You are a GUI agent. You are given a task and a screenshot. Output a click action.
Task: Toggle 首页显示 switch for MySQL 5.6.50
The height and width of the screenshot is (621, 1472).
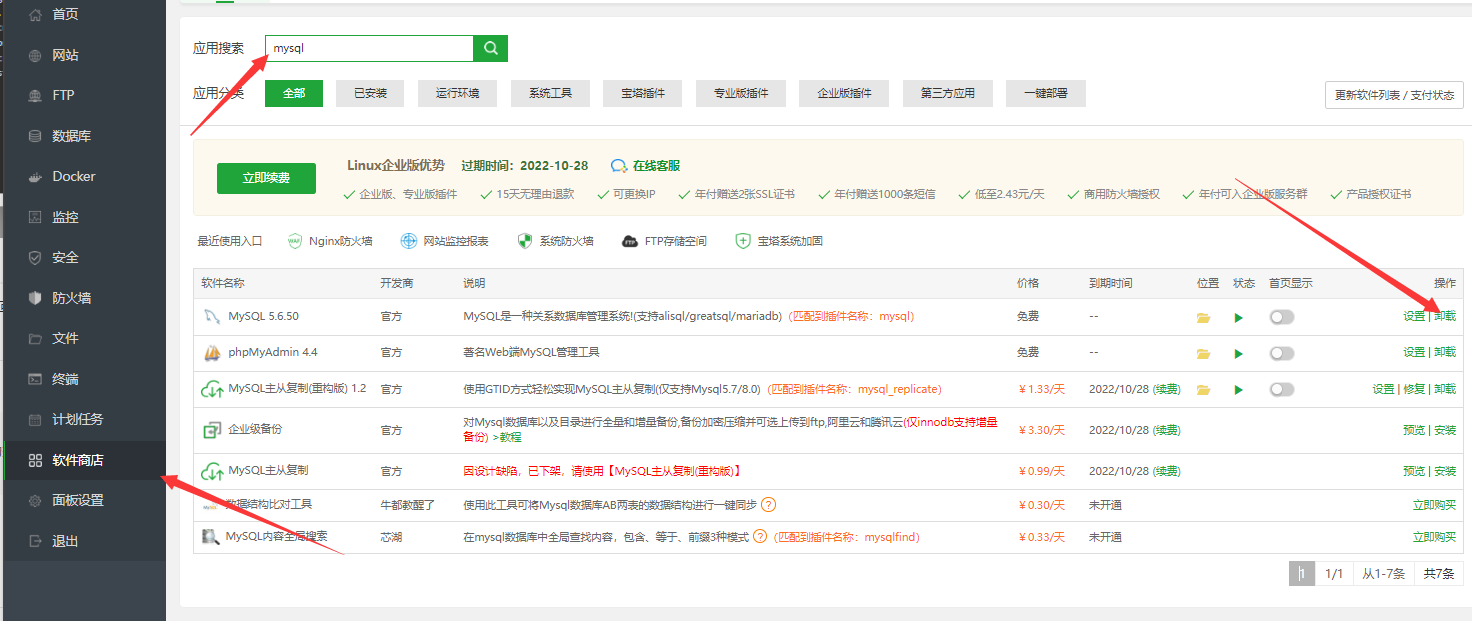pyautogui.click(x=1281, y=317)
